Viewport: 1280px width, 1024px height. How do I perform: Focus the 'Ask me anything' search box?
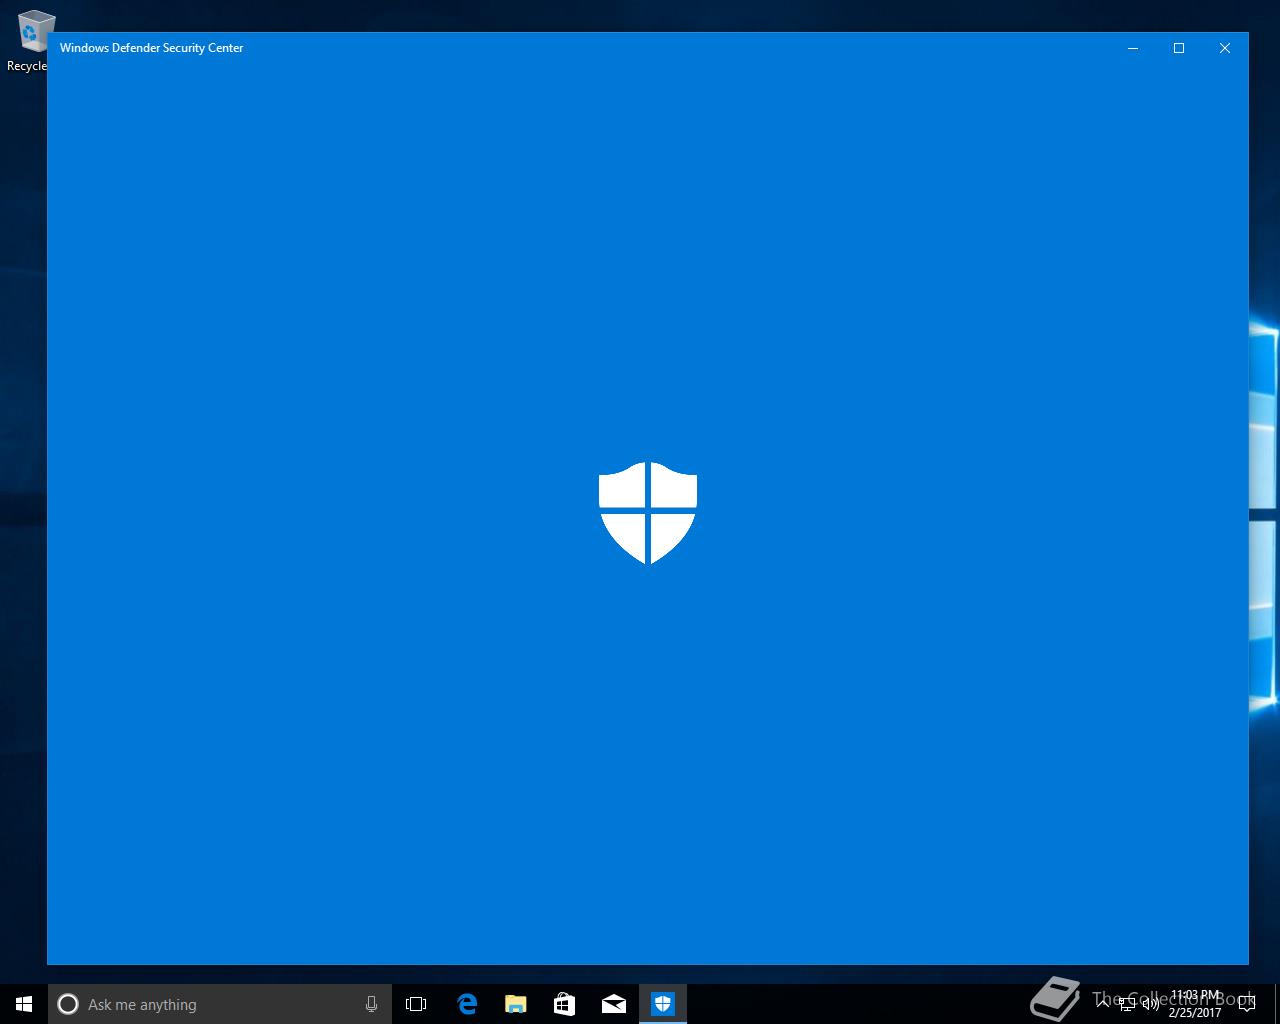(220, 1004)
